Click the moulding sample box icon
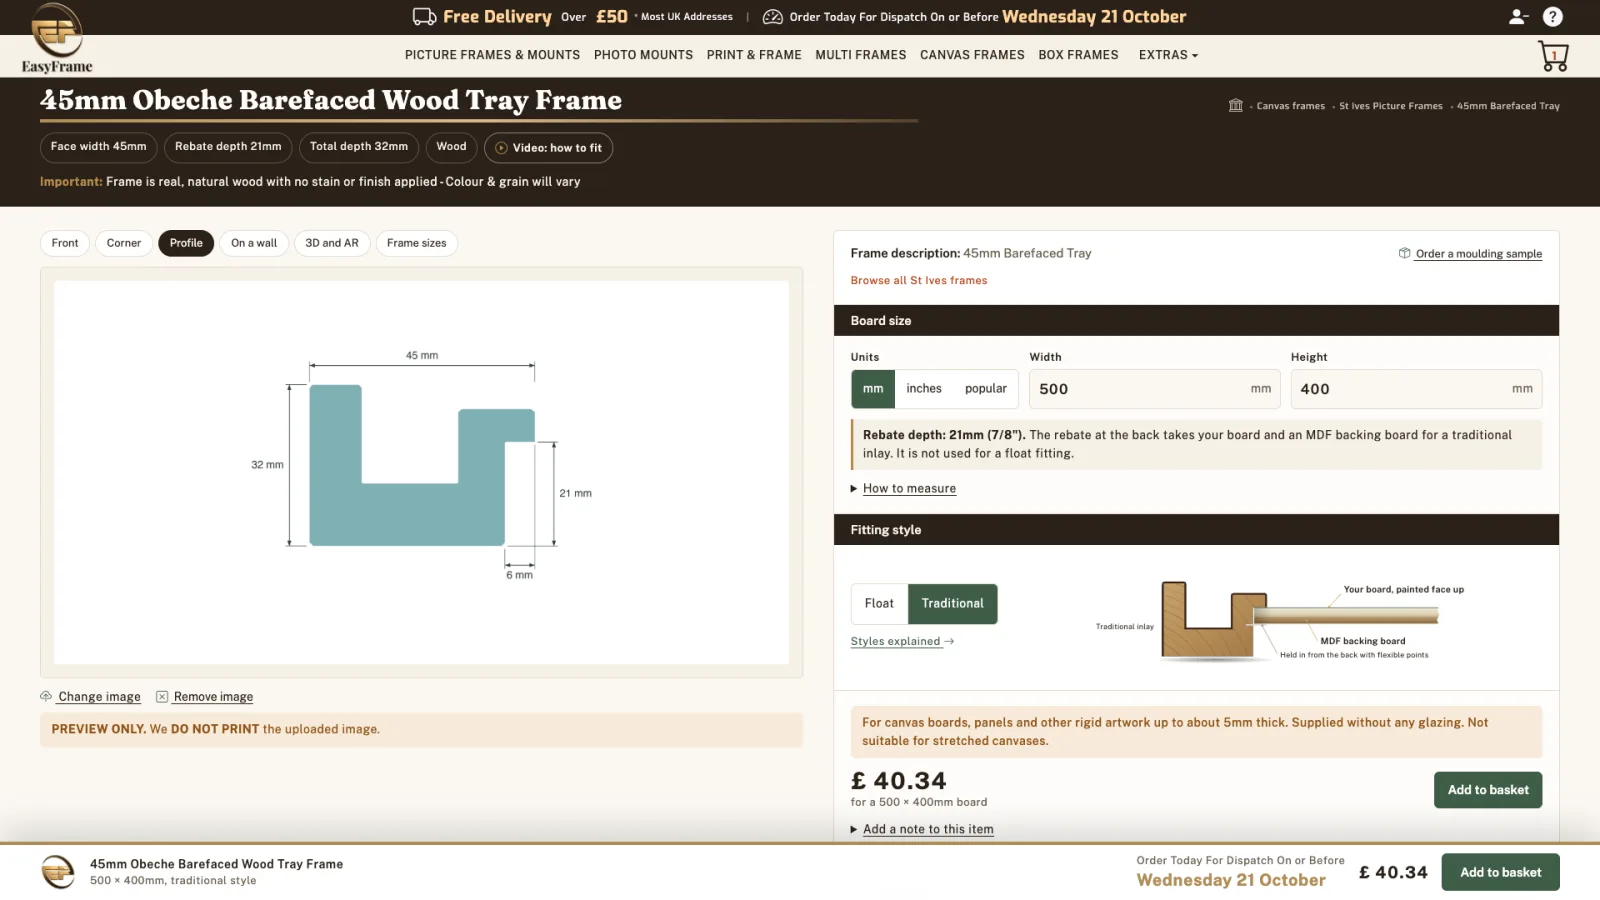This screenshot has width=1600, height=900. [1404, 253]
